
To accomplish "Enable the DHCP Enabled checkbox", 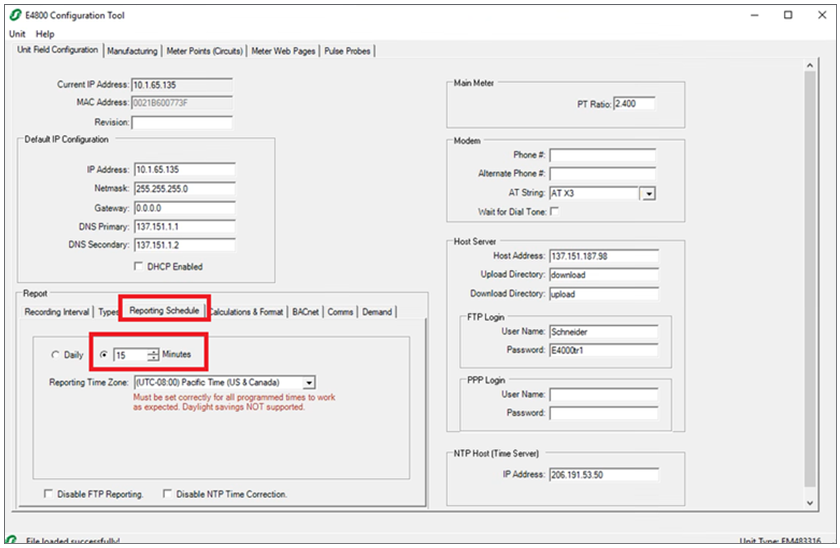I will pos(139,266).
